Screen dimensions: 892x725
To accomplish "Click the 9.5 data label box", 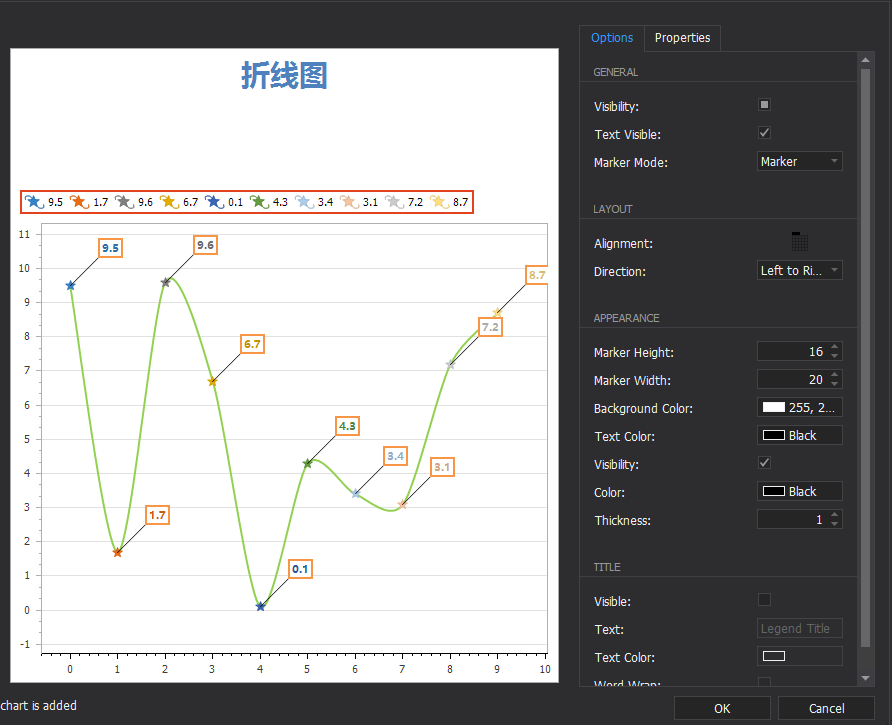I will (x=110, y=248).
